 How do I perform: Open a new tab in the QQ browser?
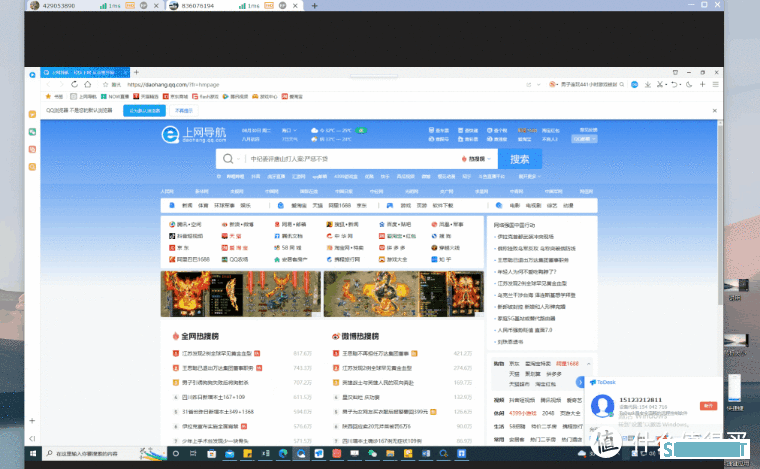pos(136,72)
